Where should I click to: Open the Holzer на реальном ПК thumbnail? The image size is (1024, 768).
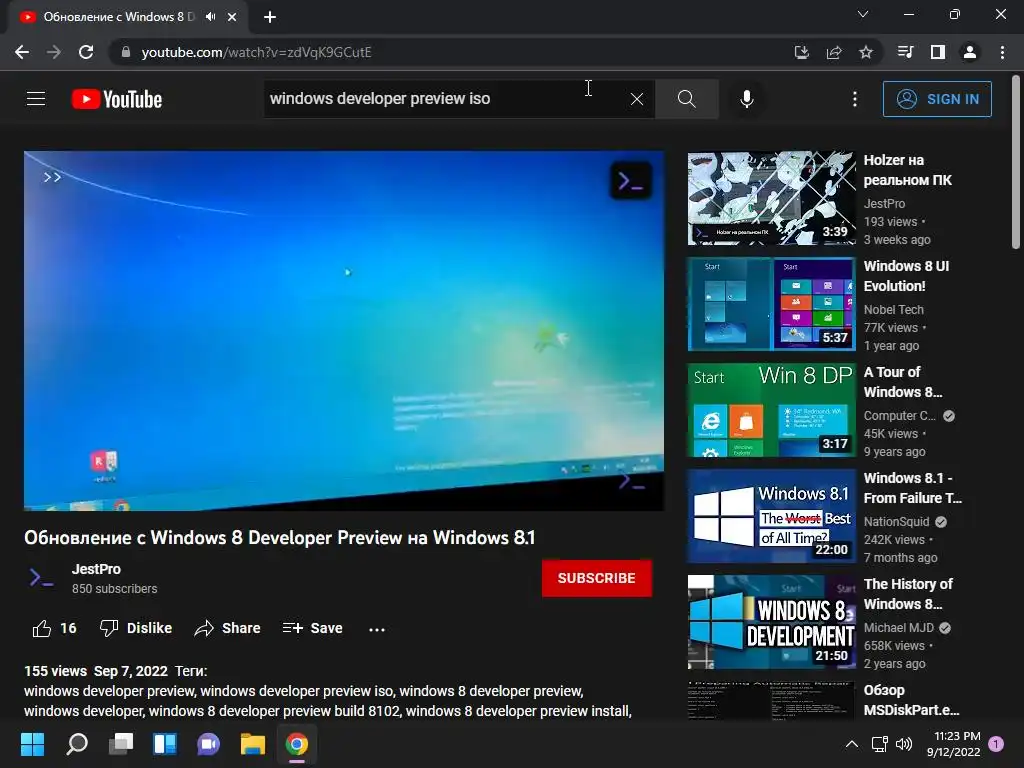pyautogui.click(x=771, y=198)
